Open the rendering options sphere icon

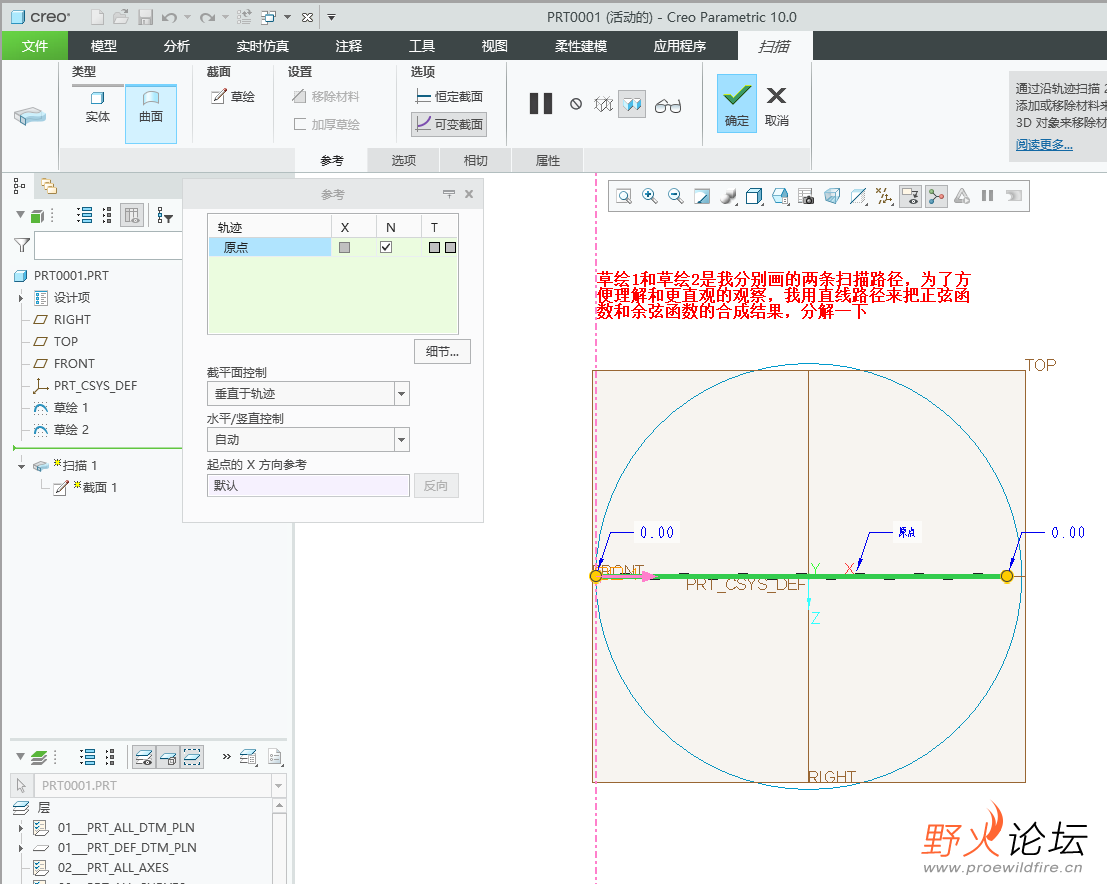click(728, 196)
